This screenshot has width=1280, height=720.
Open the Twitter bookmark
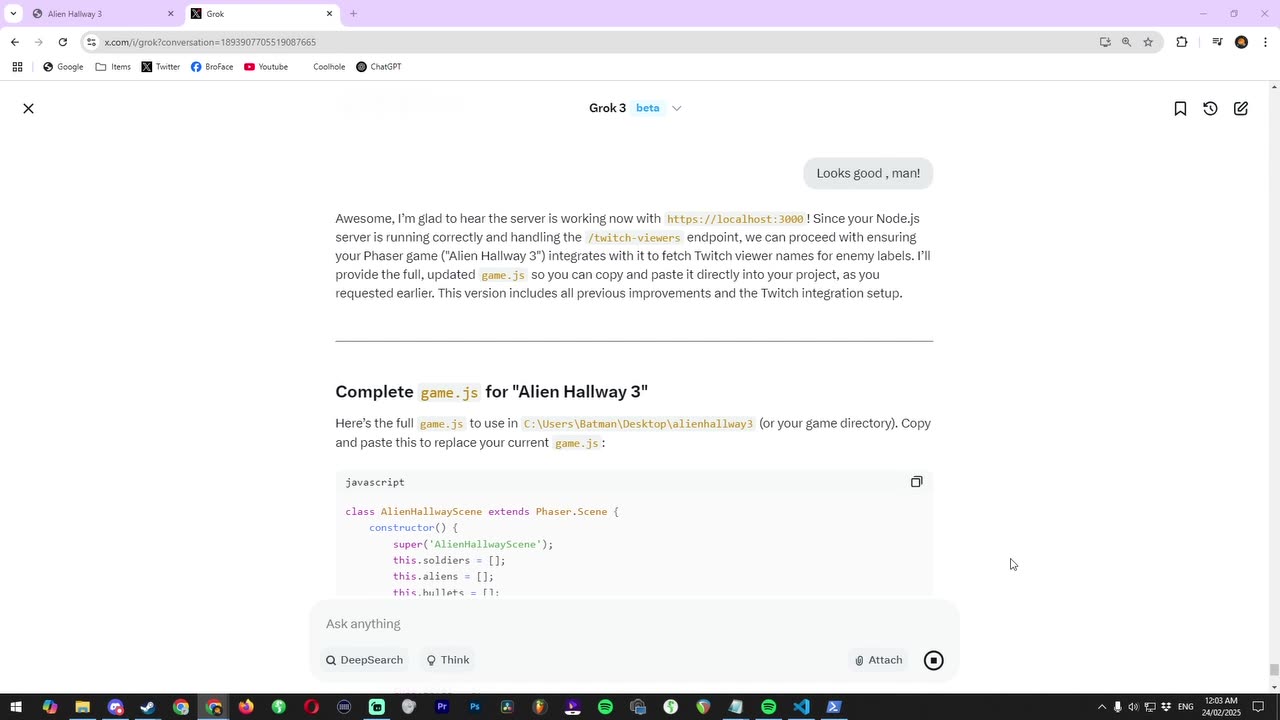coord(160,67)
